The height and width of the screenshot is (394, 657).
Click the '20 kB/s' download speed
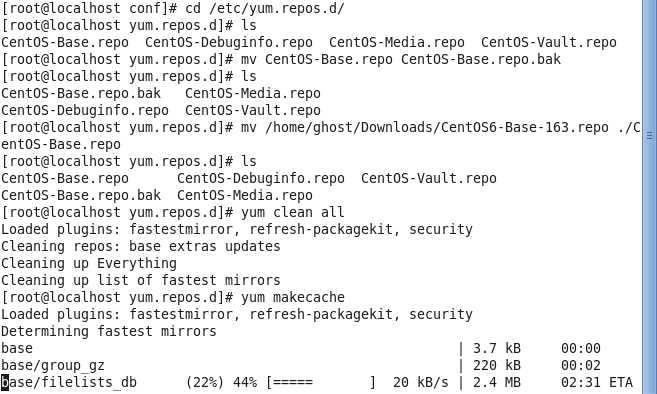(421, 382)
